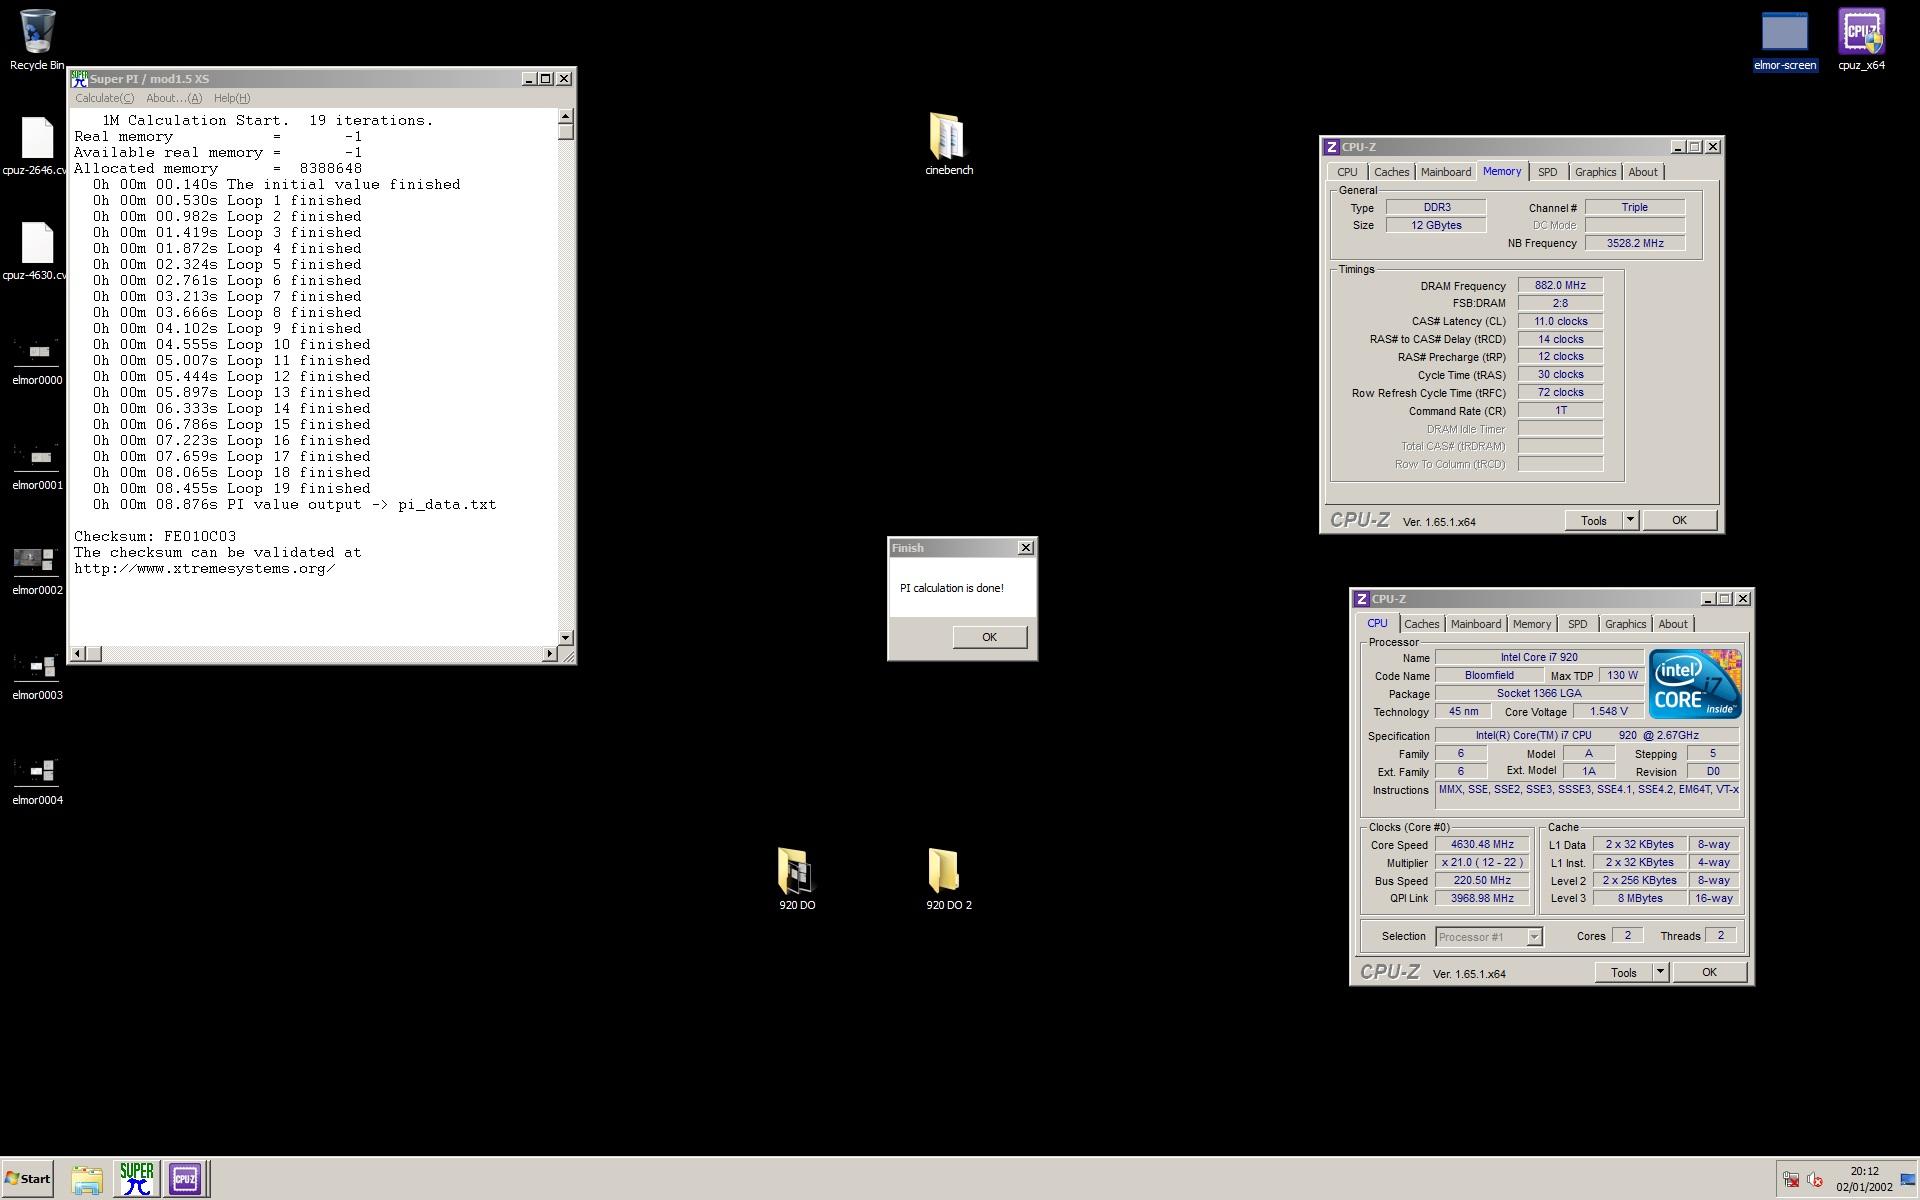Select the elmor0004 image icon

pos(37,779)
